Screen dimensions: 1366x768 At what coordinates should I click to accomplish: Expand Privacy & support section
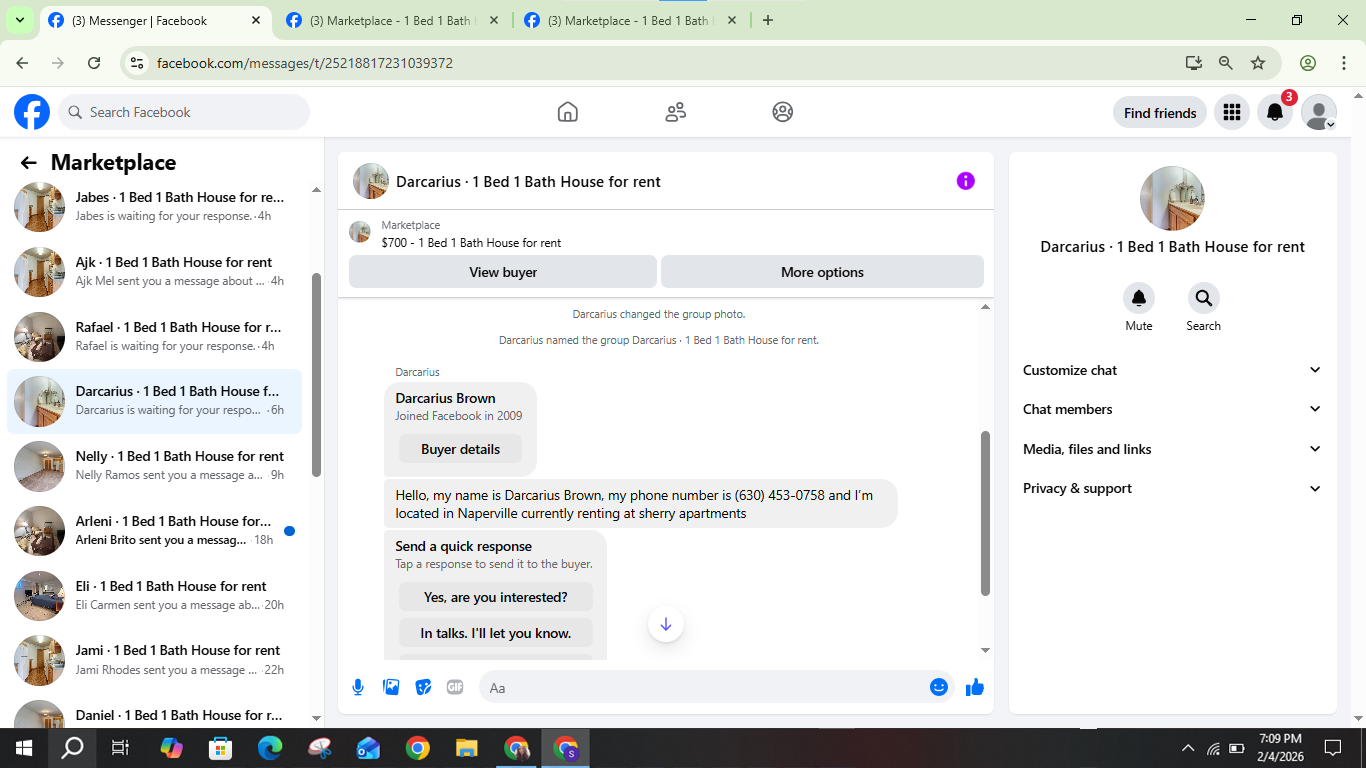[x=1172, y=488]
